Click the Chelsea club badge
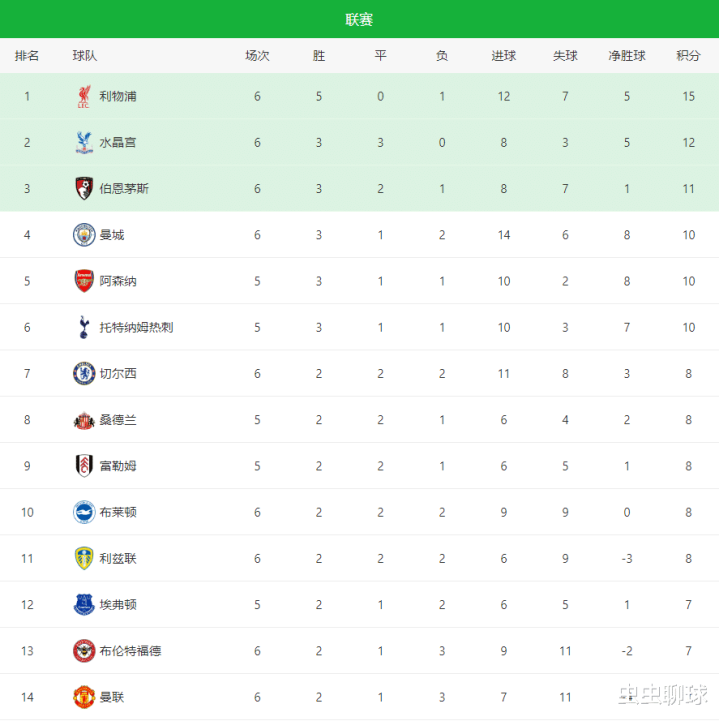Viewport: 719px width, 721px height. click(x=84, y=373)
